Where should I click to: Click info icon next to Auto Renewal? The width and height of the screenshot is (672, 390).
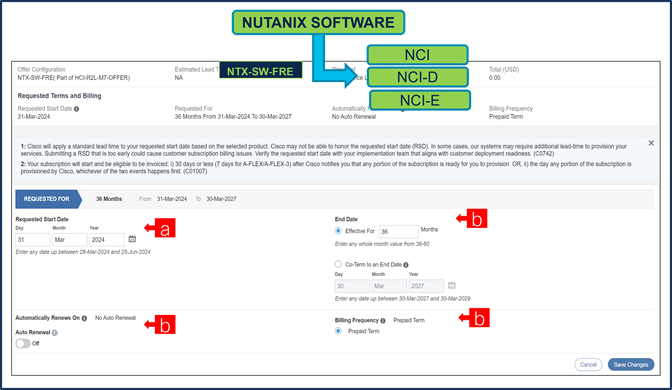pyautogui.click(x=55, y=333)
